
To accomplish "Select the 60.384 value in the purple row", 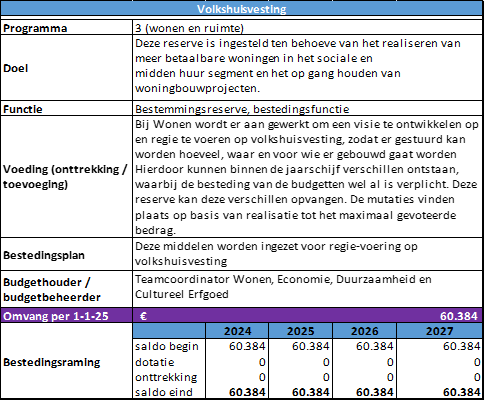I will pos(459,316).
